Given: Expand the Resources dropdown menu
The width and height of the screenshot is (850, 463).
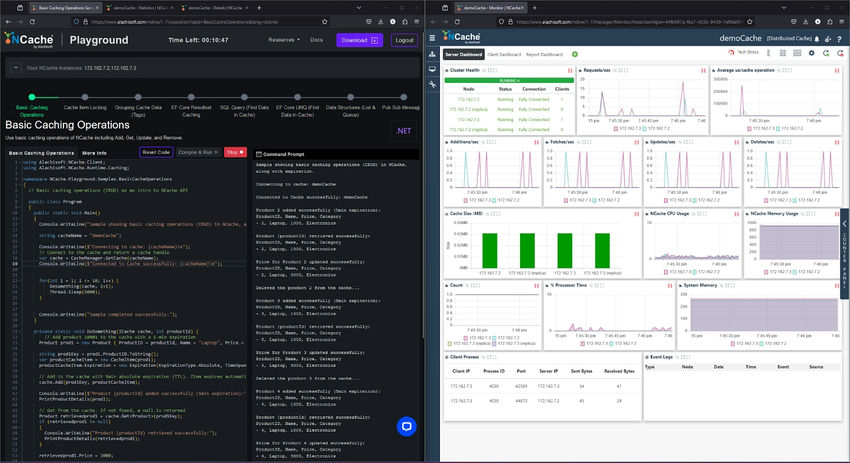Looking at the screenshot, I should (x=283, y=40).
